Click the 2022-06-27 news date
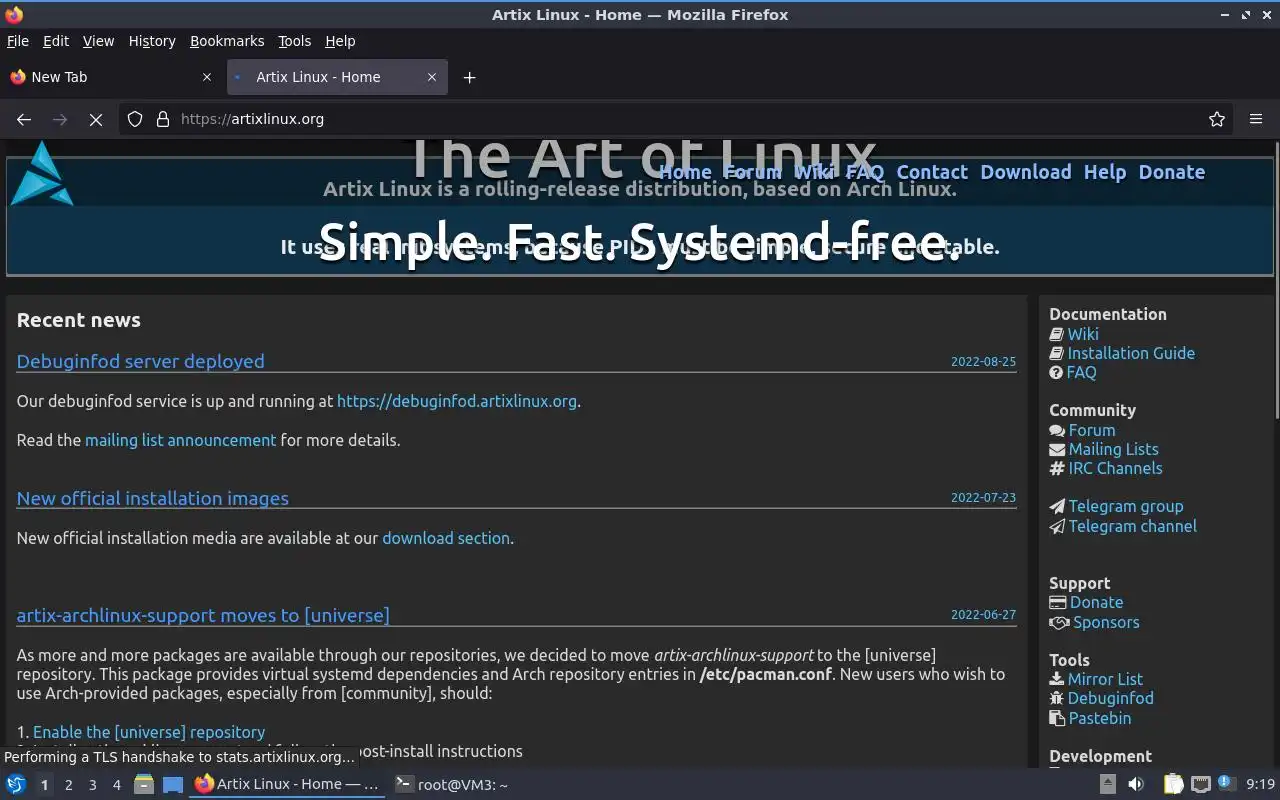The width and height of the screenshot is (1280, 800). click(x=983, y=615)
